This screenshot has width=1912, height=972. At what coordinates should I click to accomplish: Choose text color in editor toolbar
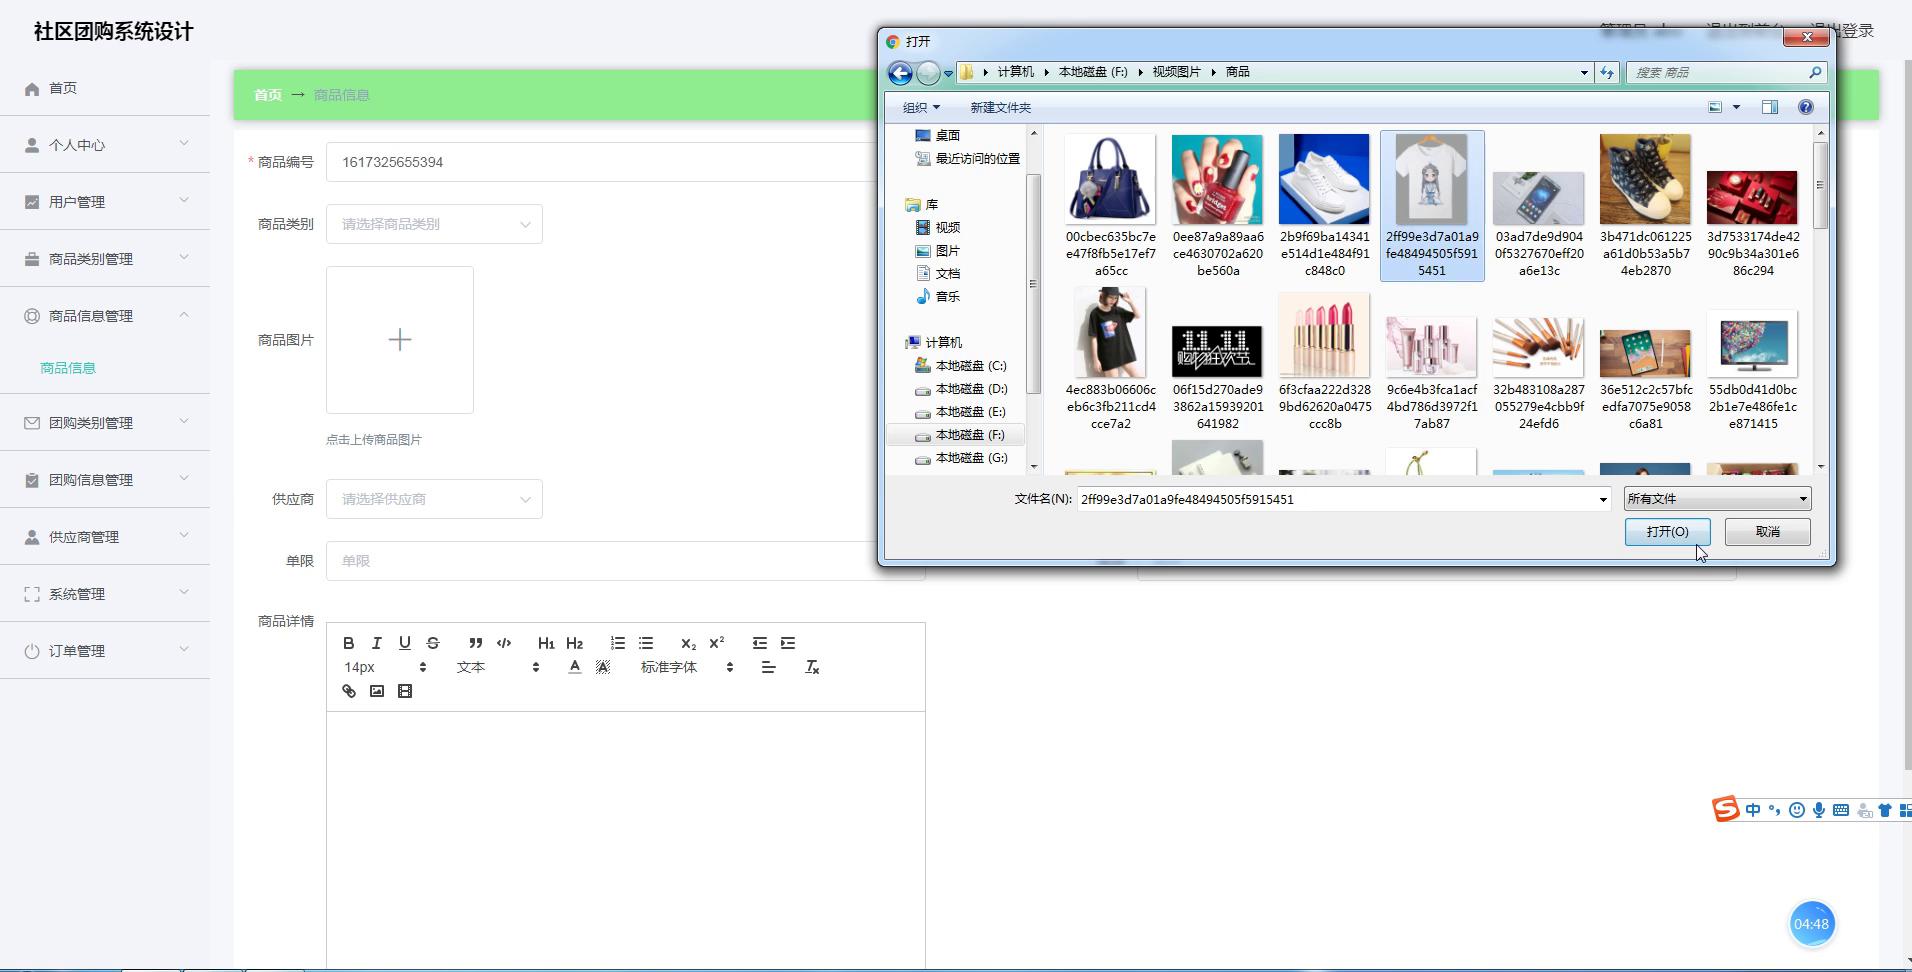[x=574, y=667]
